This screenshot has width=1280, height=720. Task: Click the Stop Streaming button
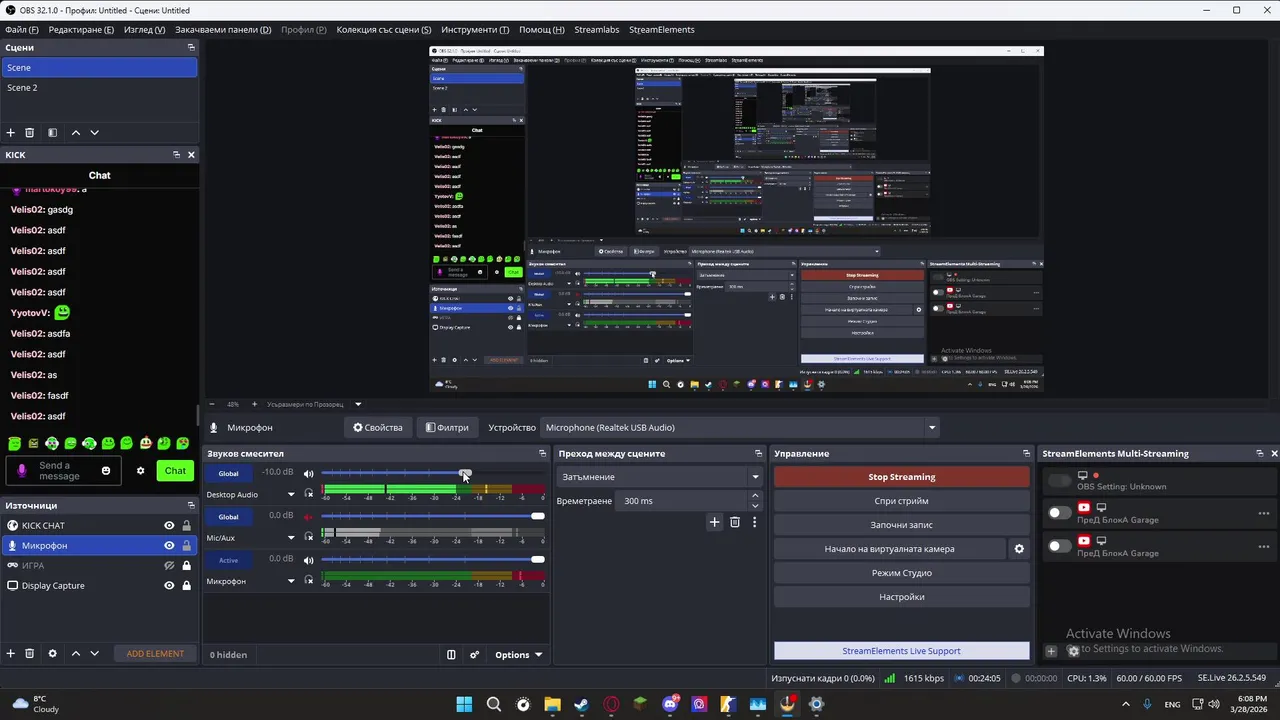902,477
